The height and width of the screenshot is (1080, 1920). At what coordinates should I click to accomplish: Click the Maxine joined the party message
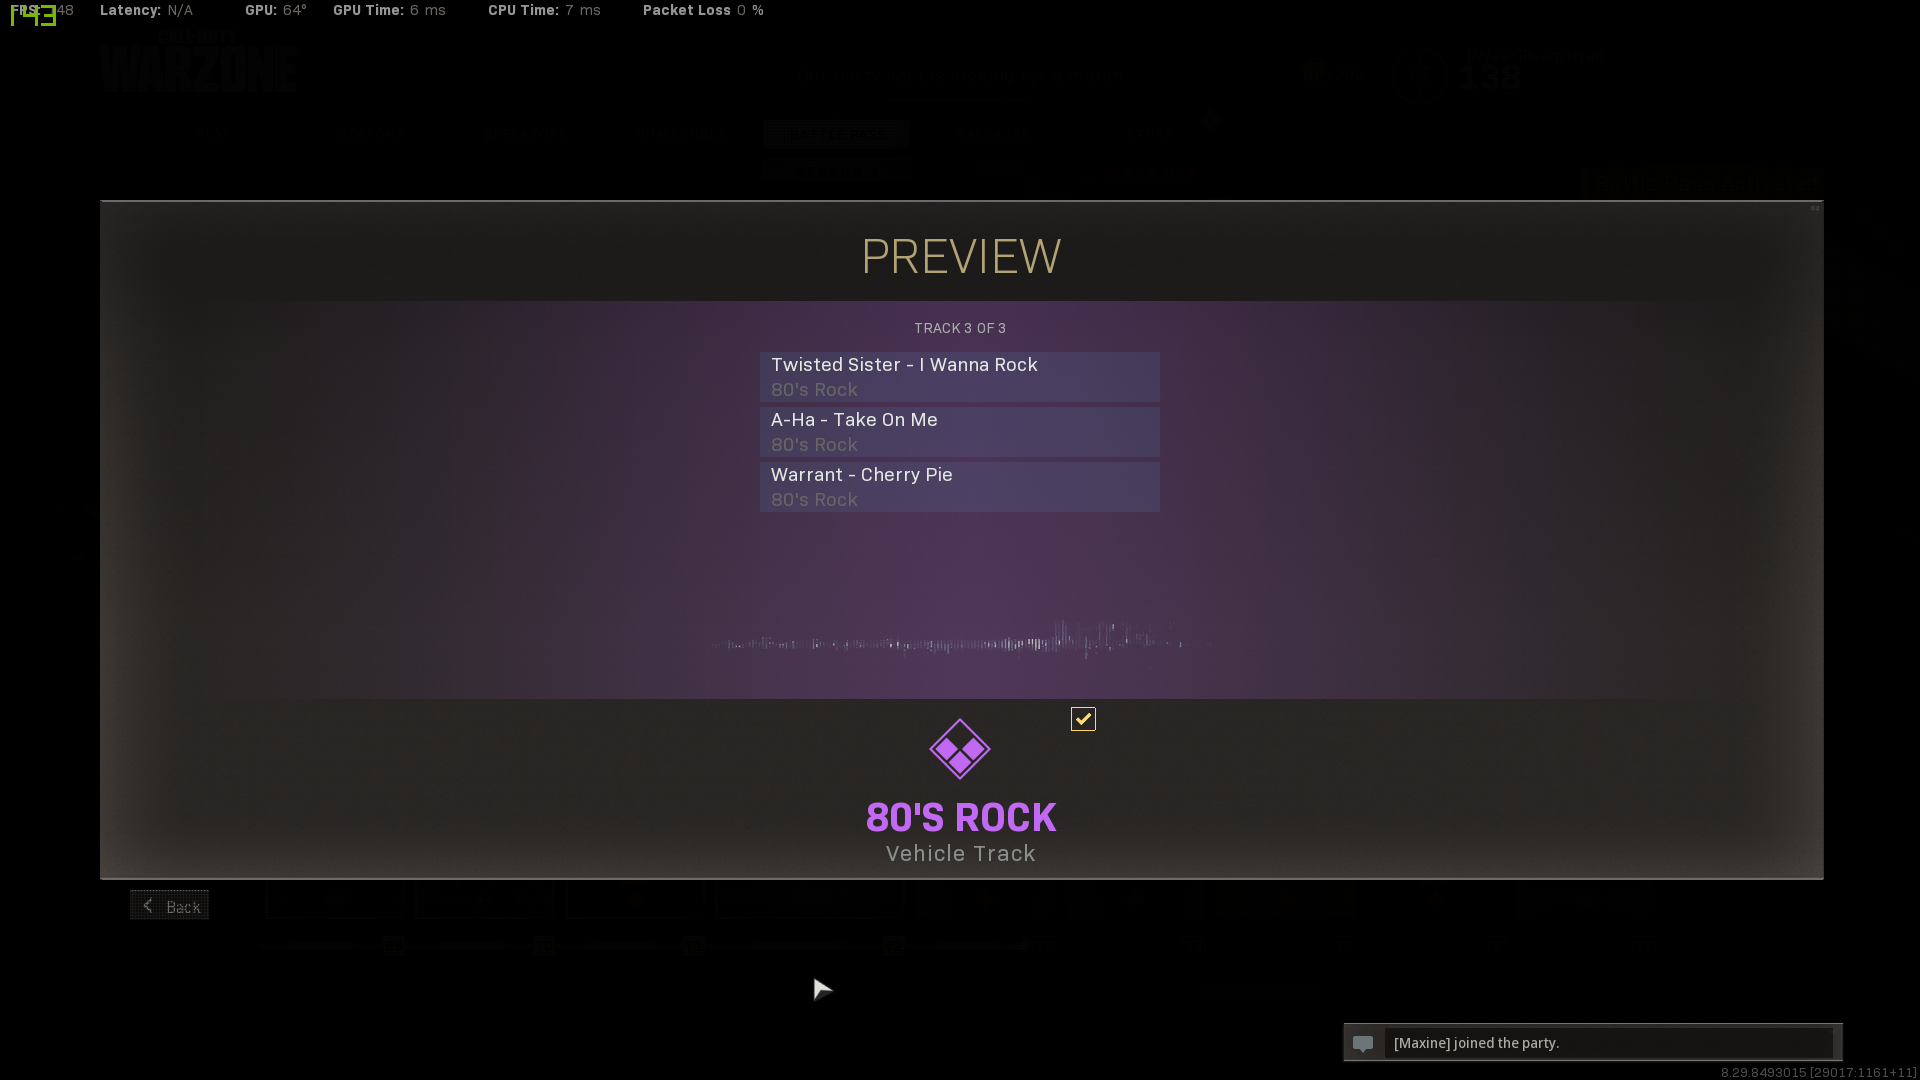click(x=1477, y=1043)
